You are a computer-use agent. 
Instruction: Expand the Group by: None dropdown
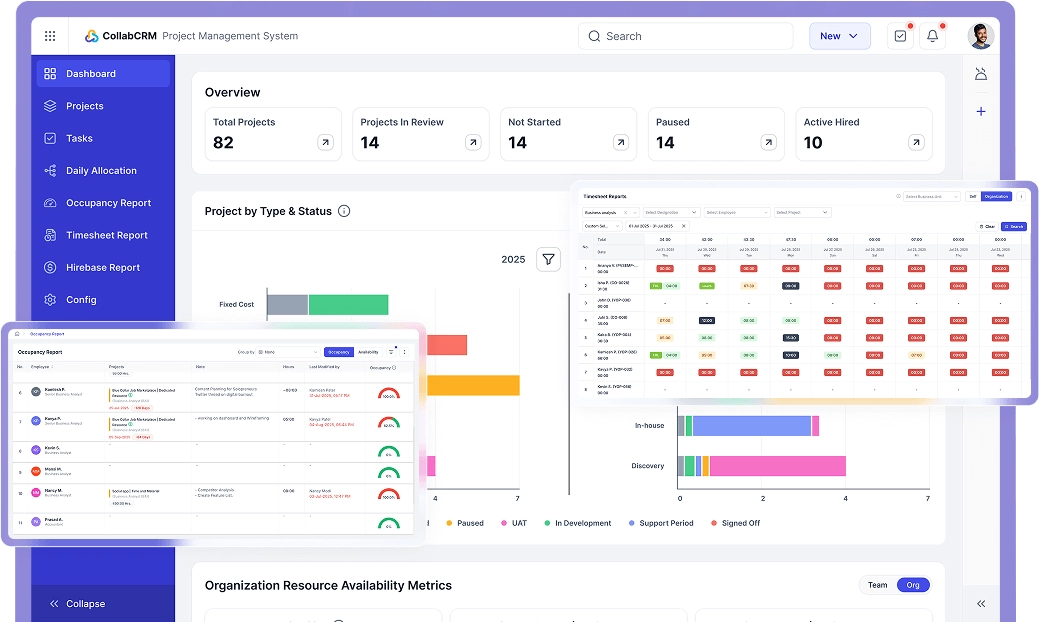[x=287, y=352]
